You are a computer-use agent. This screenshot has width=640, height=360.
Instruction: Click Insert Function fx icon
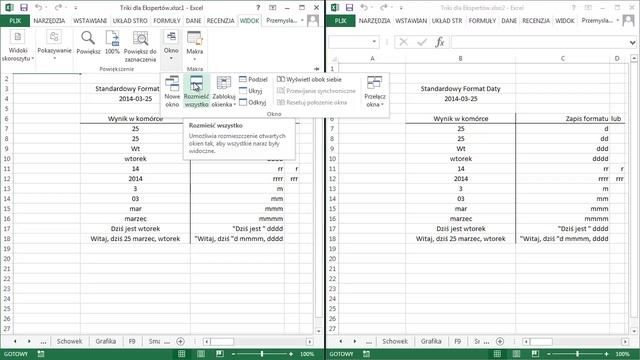coord(440,42)
